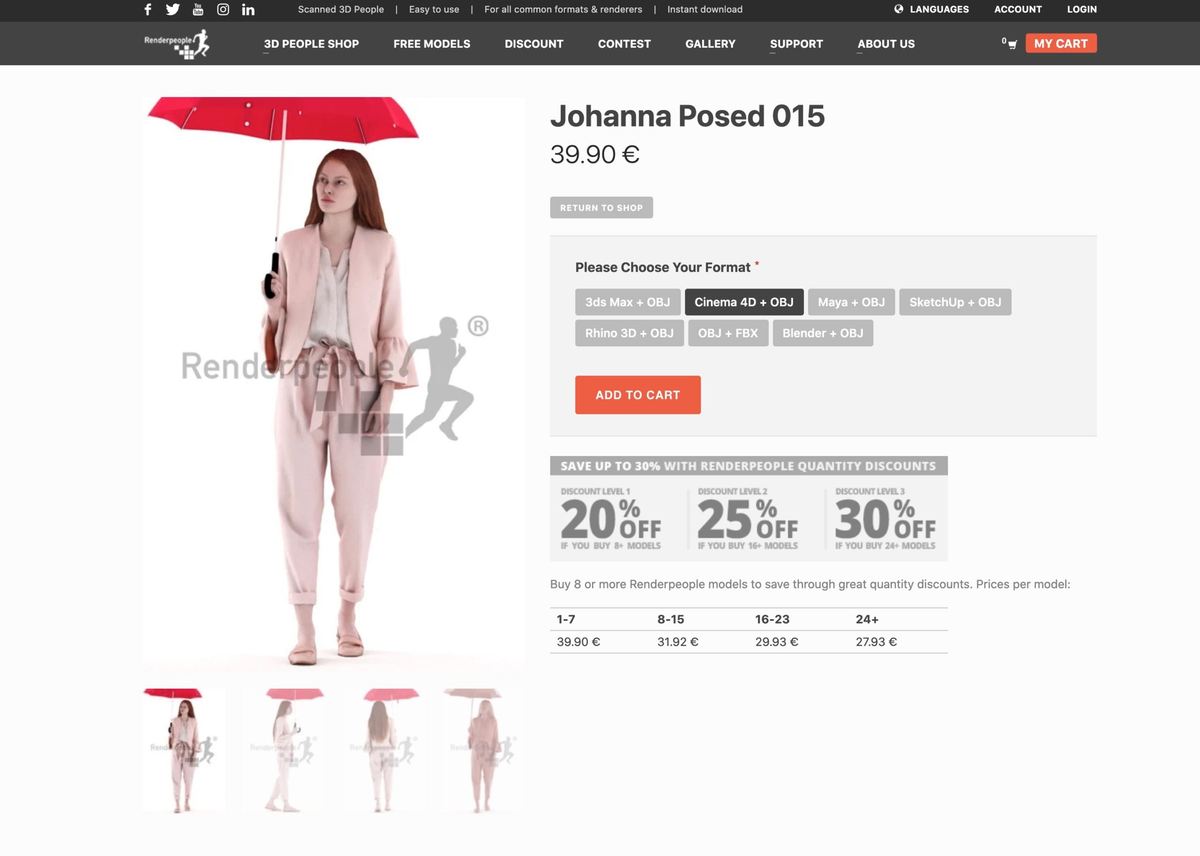Click the Johanna Posed 015 title
The image size is (1200, 856).
tap(688, 116)
